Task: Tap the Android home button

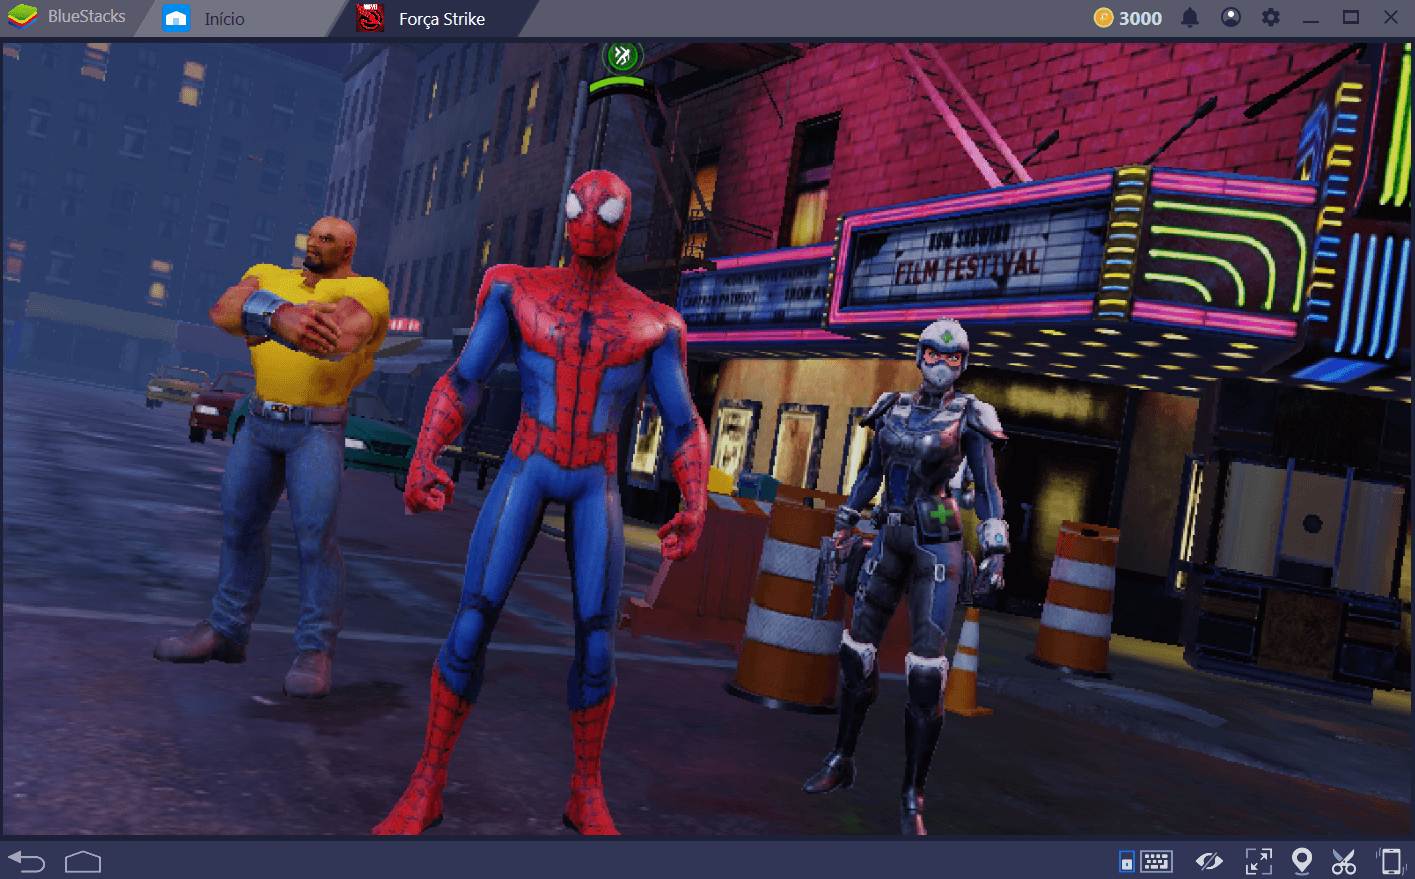Action: pyautogui.click(x=83, y=861)
